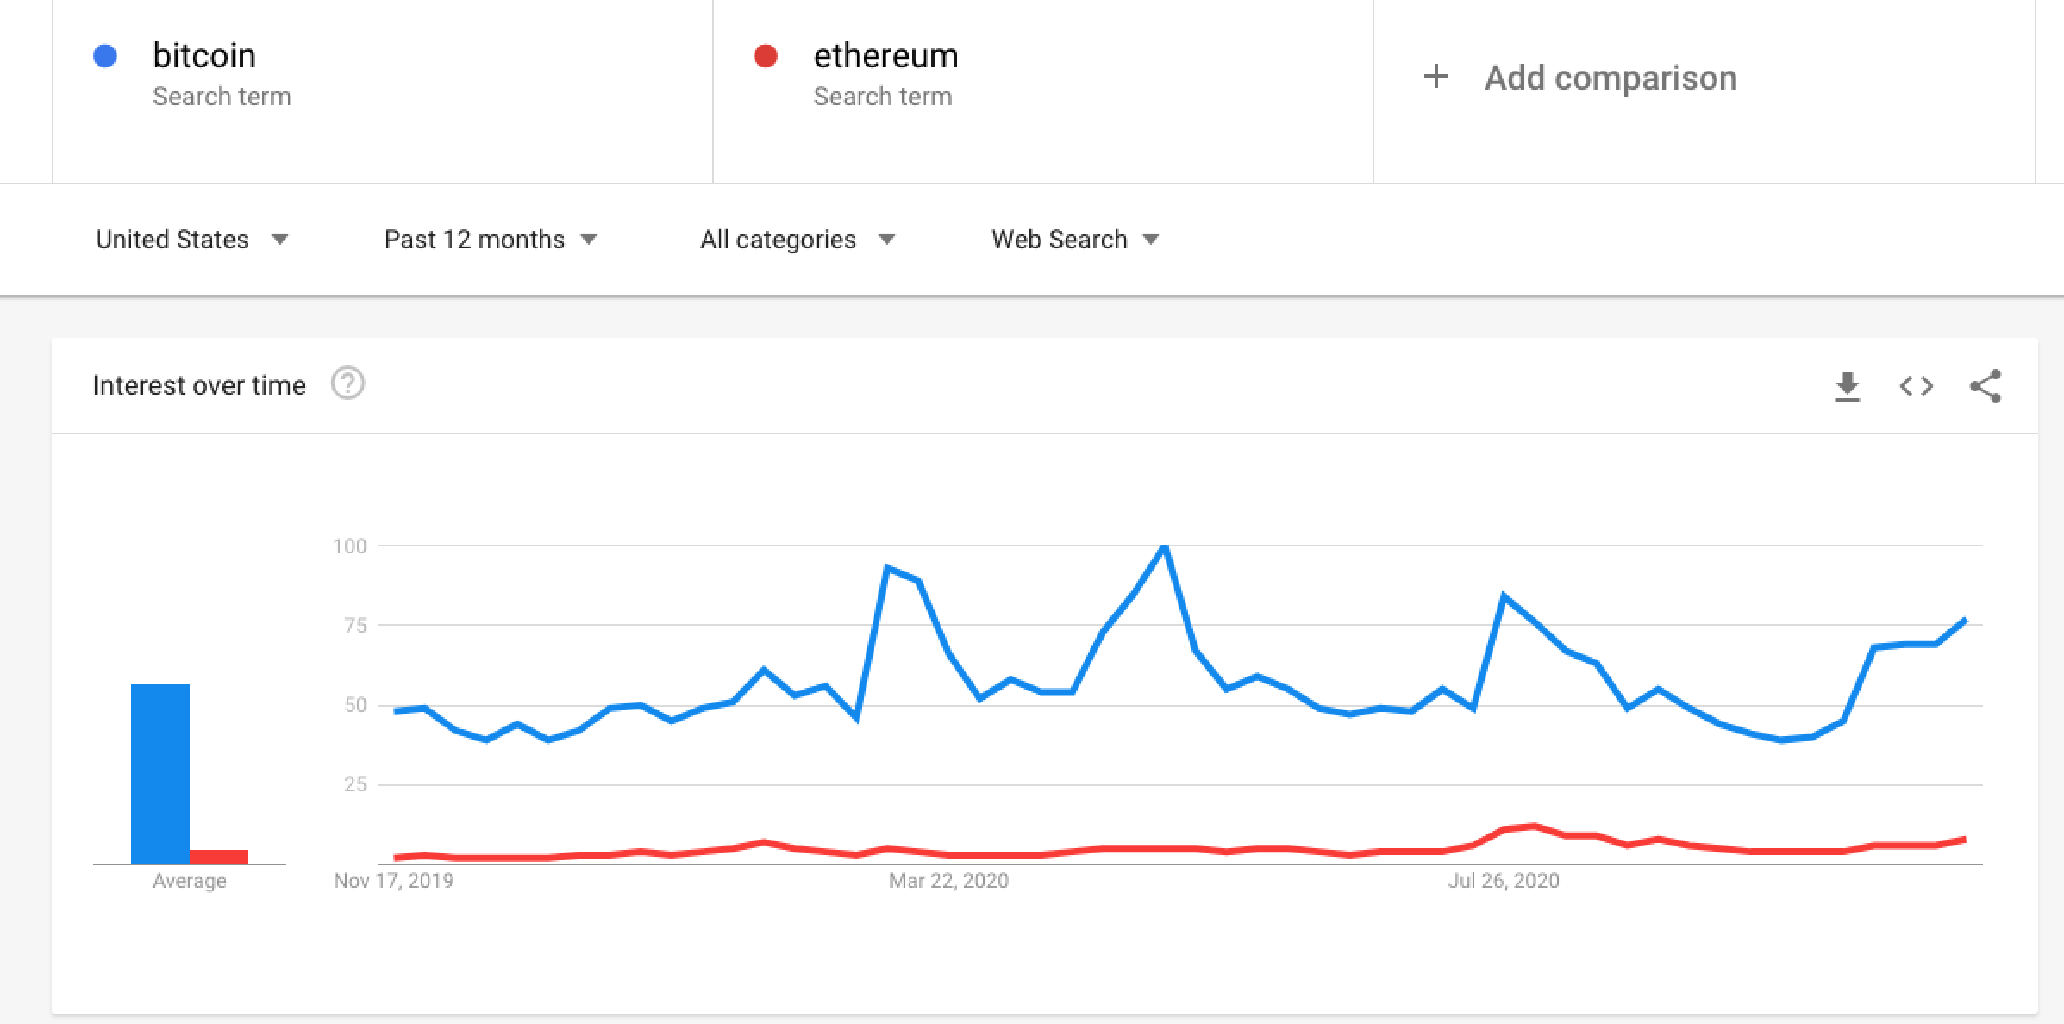Edit the bitcoin search term
The width and height of the screenshot is (2064, 1024).
click(x=204, y=55)
